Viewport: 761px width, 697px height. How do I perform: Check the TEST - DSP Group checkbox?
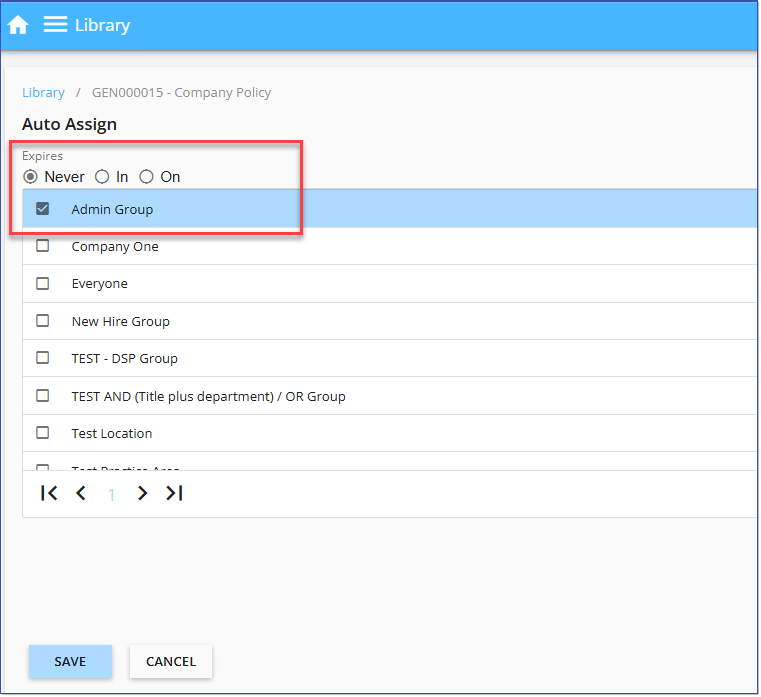(43, 358)
